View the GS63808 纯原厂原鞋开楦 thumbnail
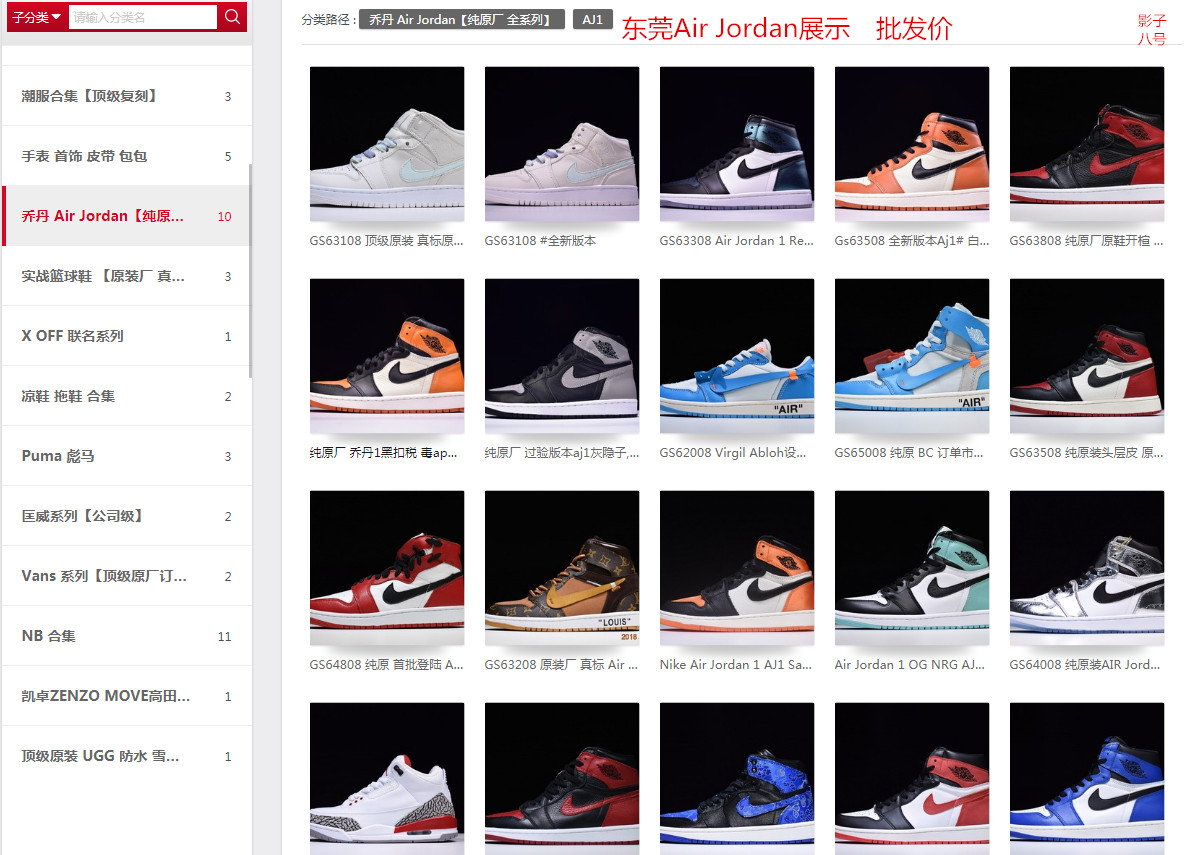1199x855 pixels. pyautogui.click(x=1087, y=144)
